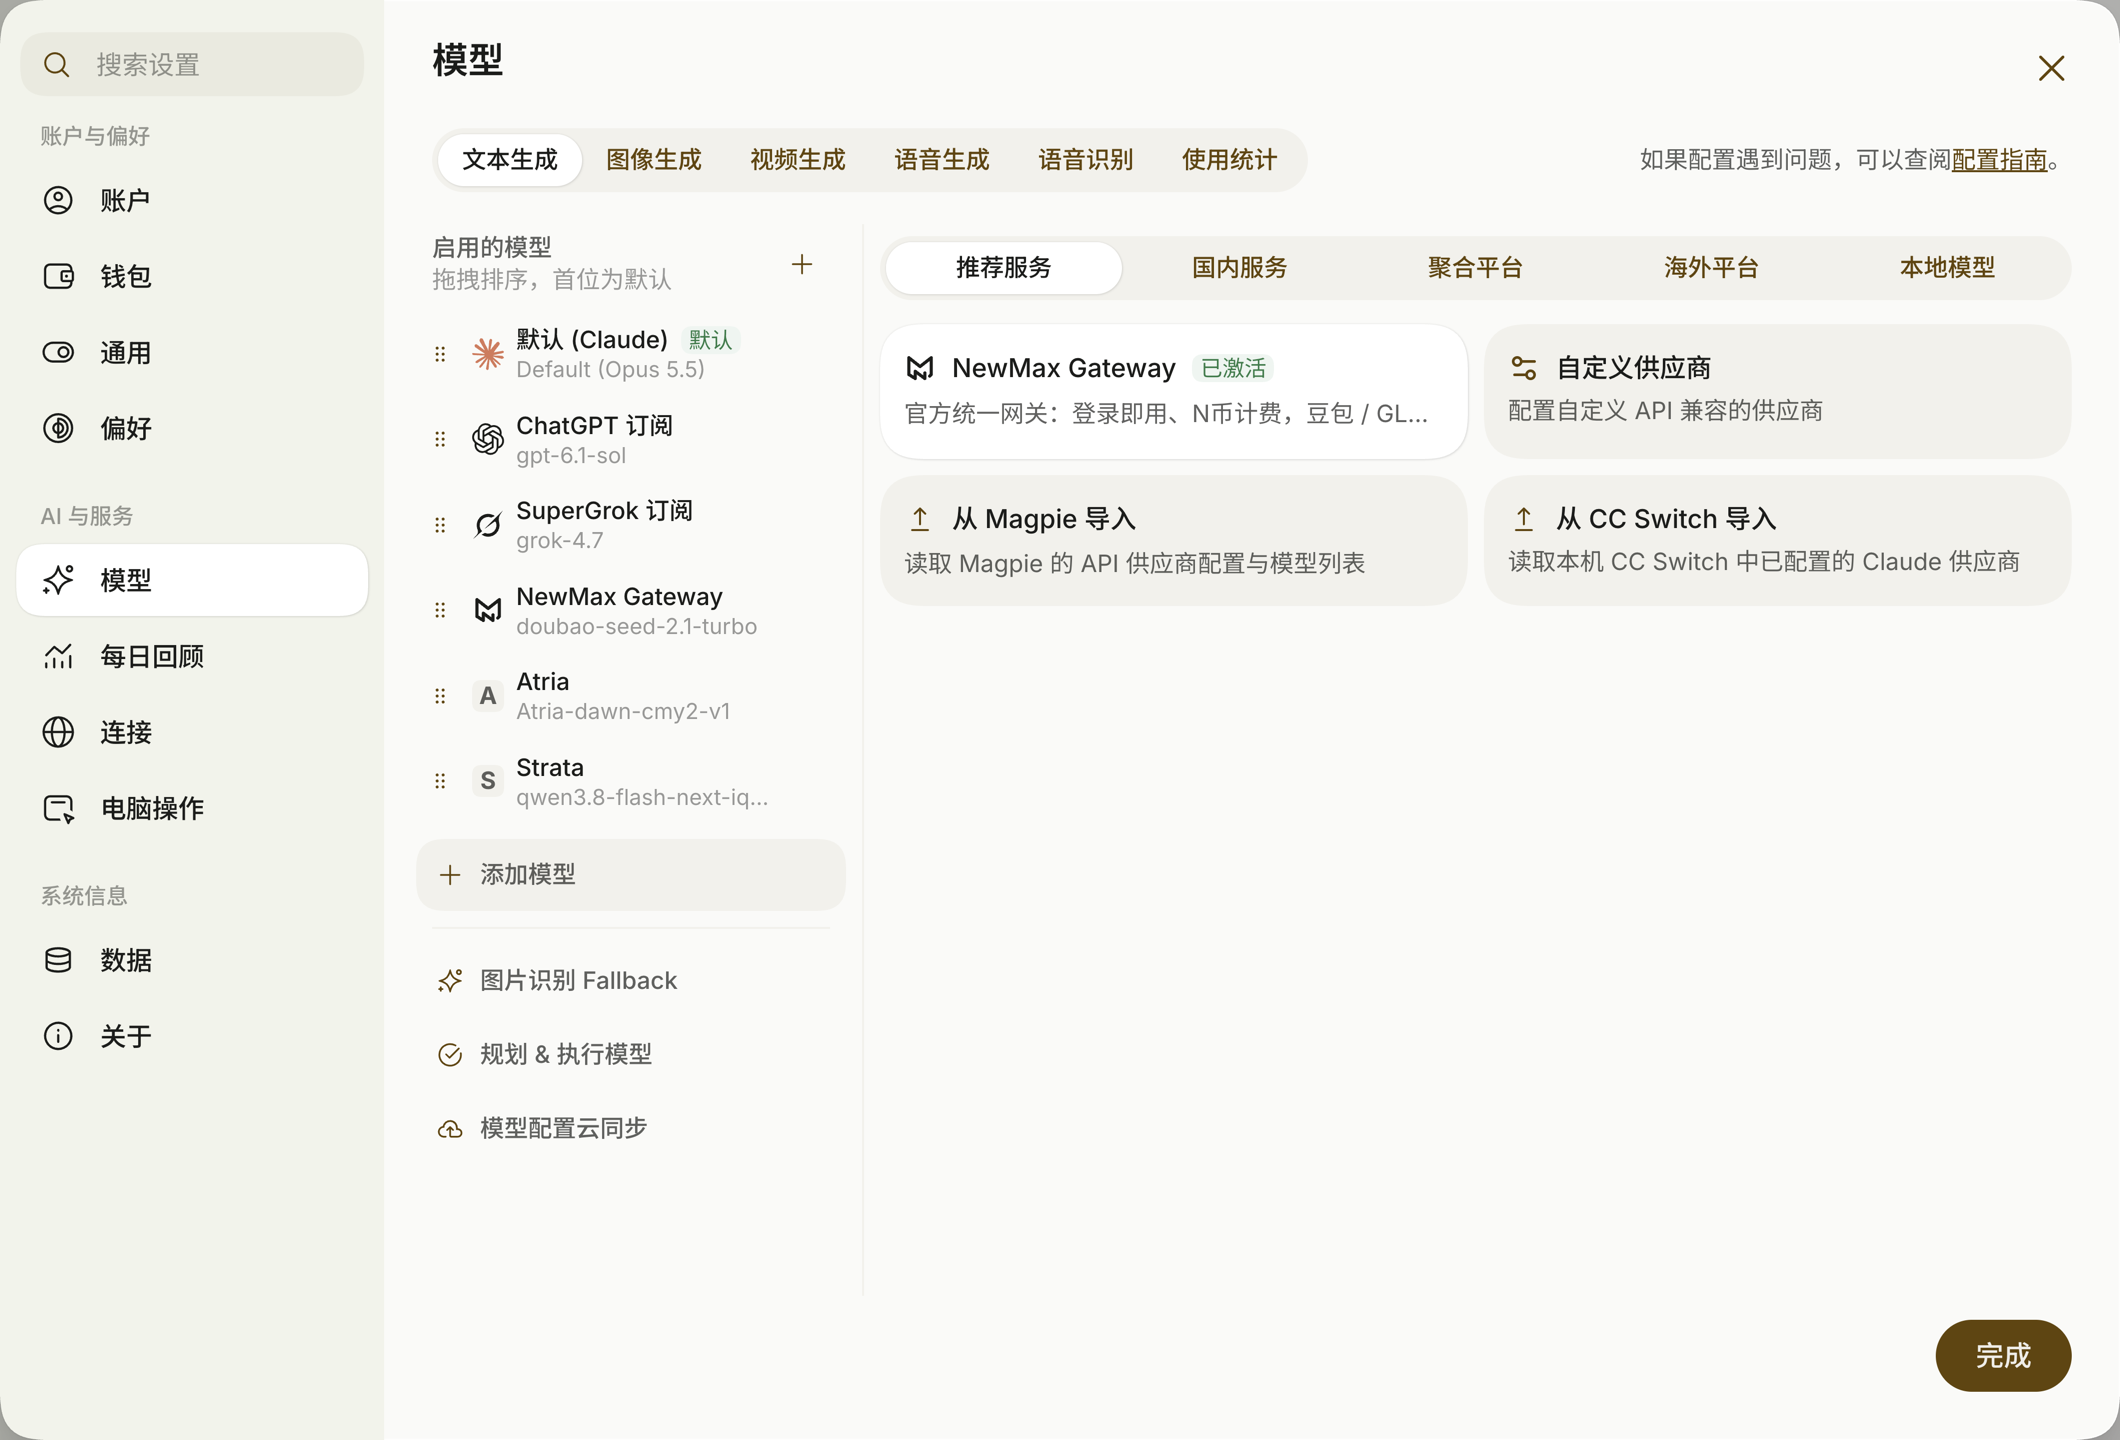This screenshot has width=2120, height=1440.
Task: Select the 聚合平台 provider tab
Action: pos(1476,268)
